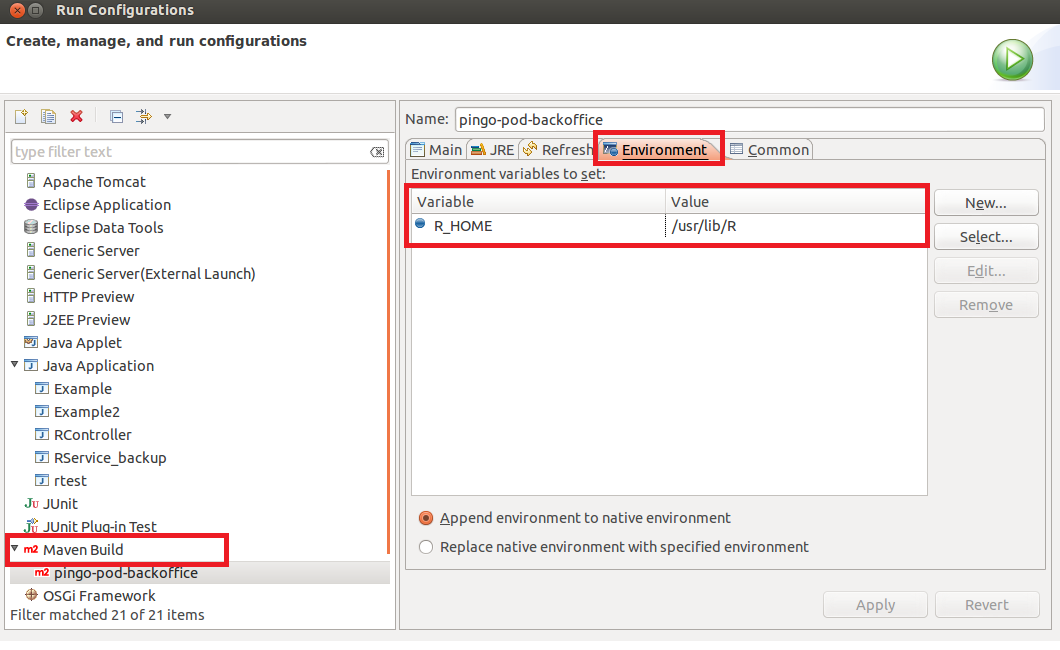Image resolution: width=1060 pixels, height=650 pixels.
Task: Open the filter options dropdown arrow
Action: (x=167, y=116)
